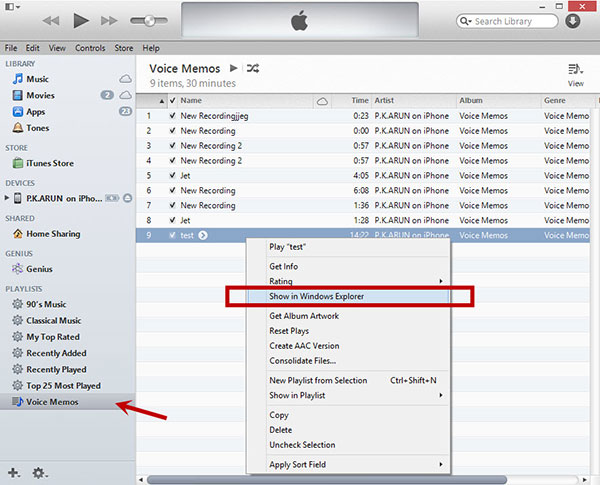Select Movies in the library sidebar

tap(40, 95)
